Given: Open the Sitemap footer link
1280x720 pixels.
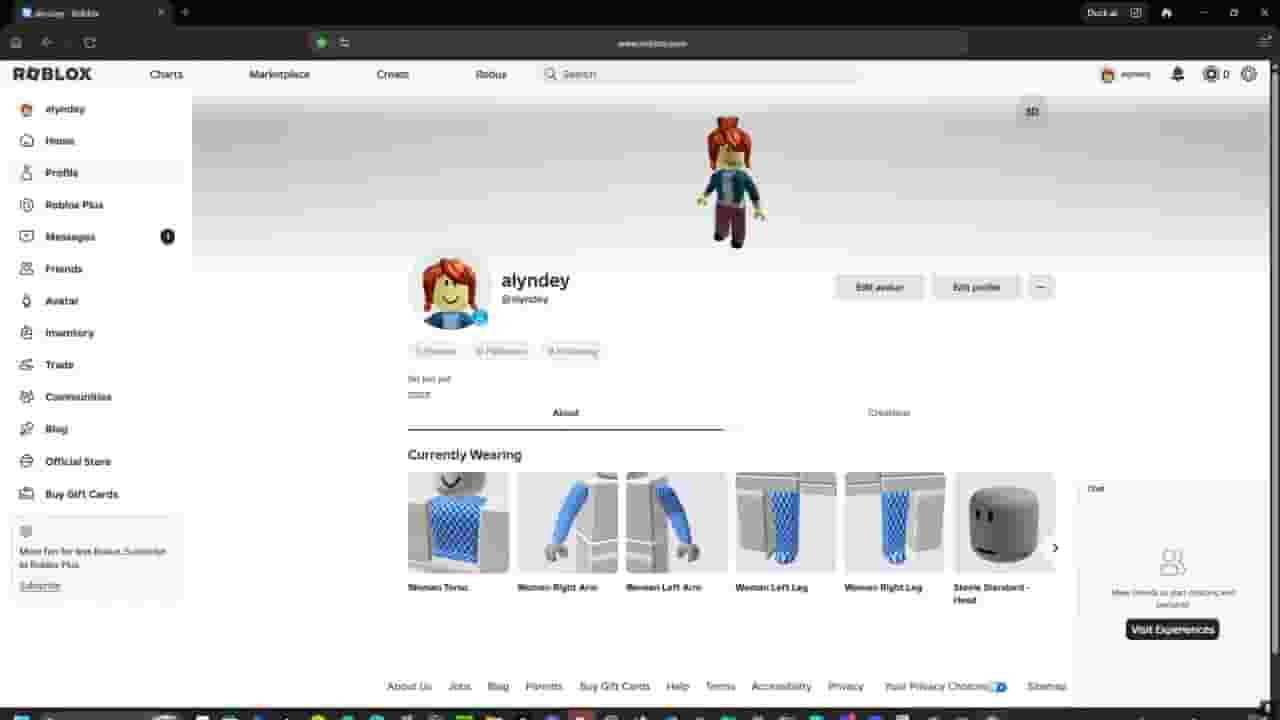Looking at the screenshot, I should [x=1047, y=686].
